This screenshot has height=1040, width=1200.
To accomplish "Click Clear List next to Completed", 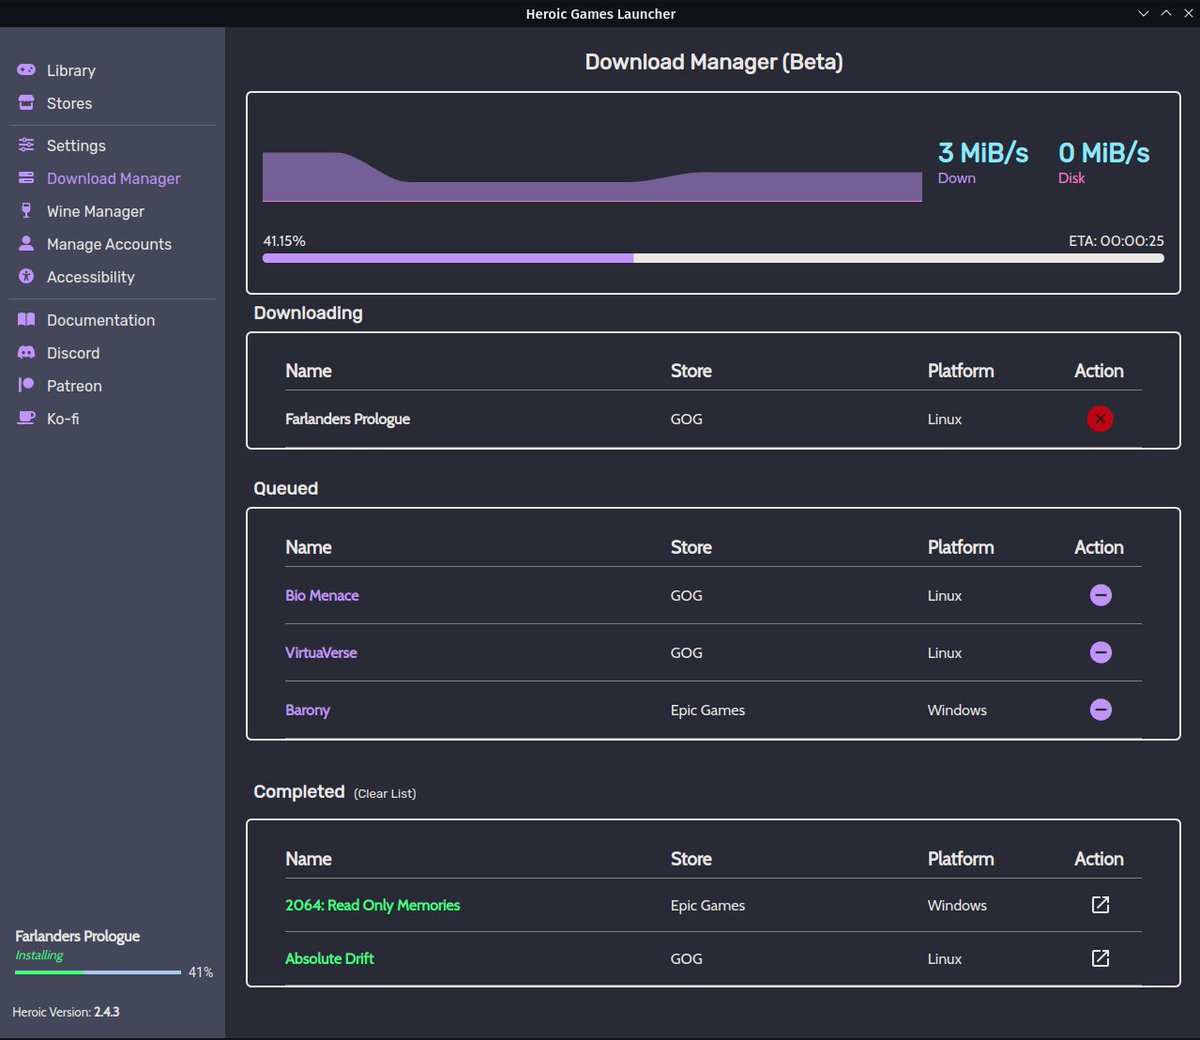I will [385, 793].
